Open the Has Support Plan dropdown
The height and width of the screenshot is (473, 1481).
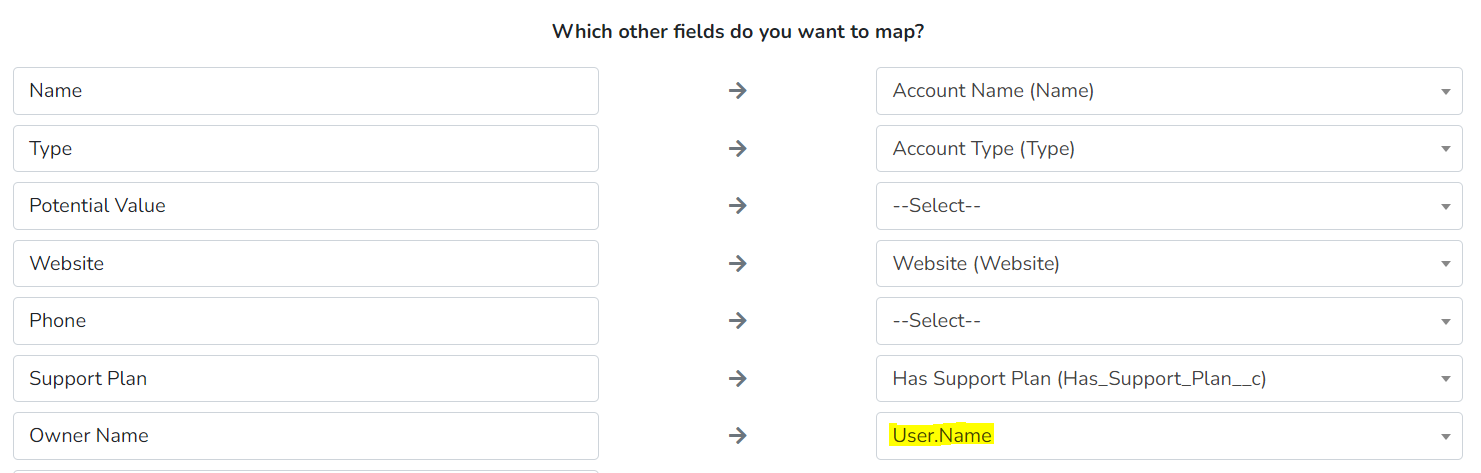(x=1168, y=379)
